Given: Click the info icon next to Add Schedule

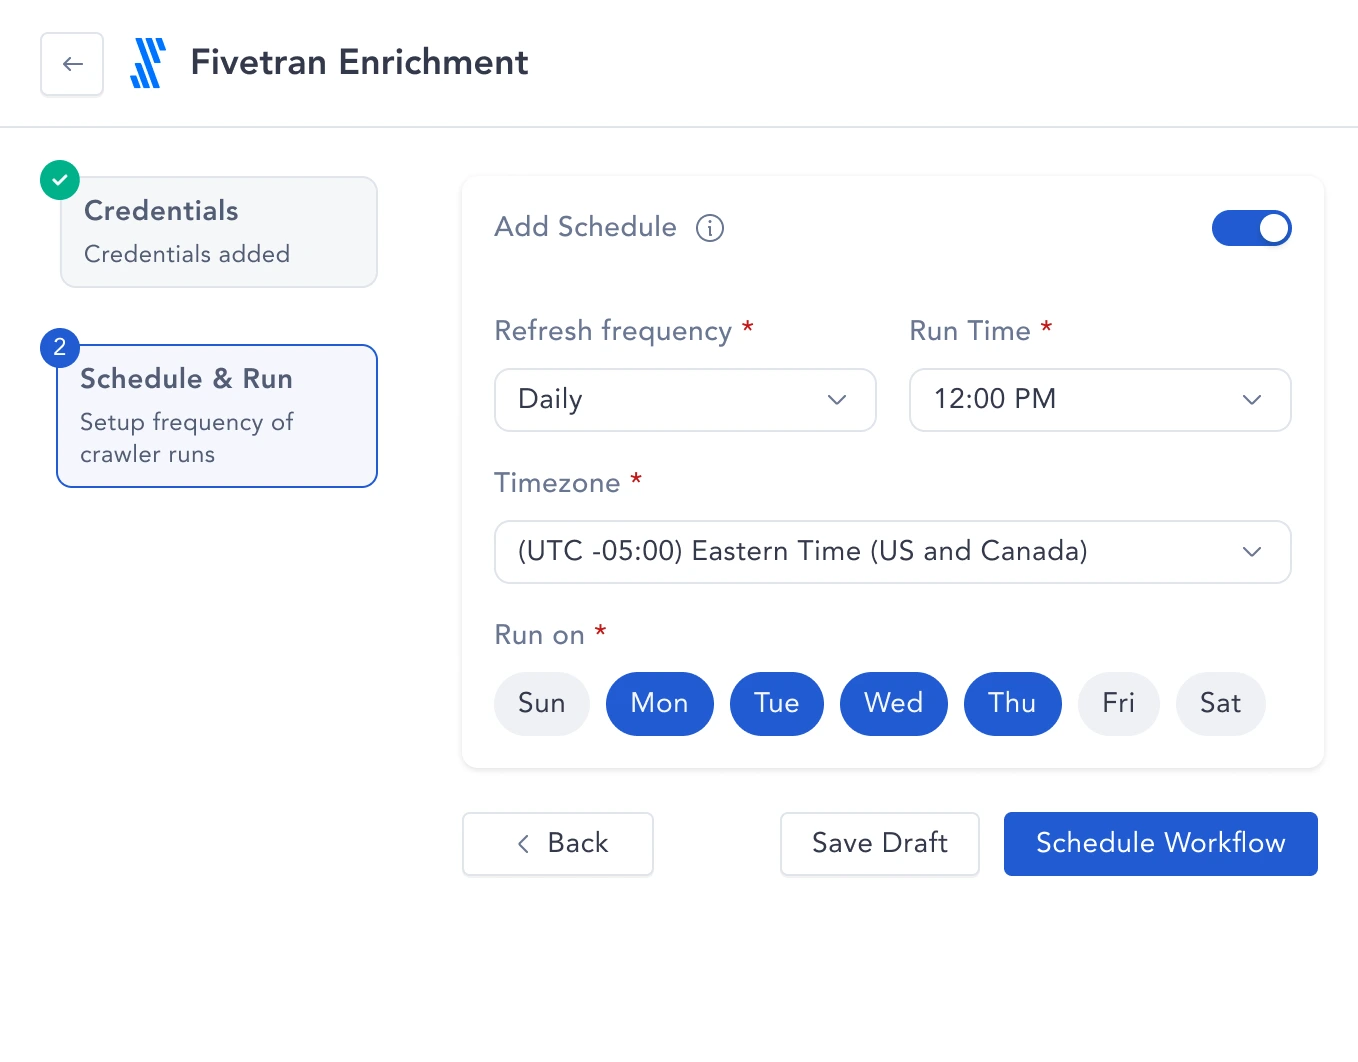Looking at the screenshot, I should pos(710,228).
